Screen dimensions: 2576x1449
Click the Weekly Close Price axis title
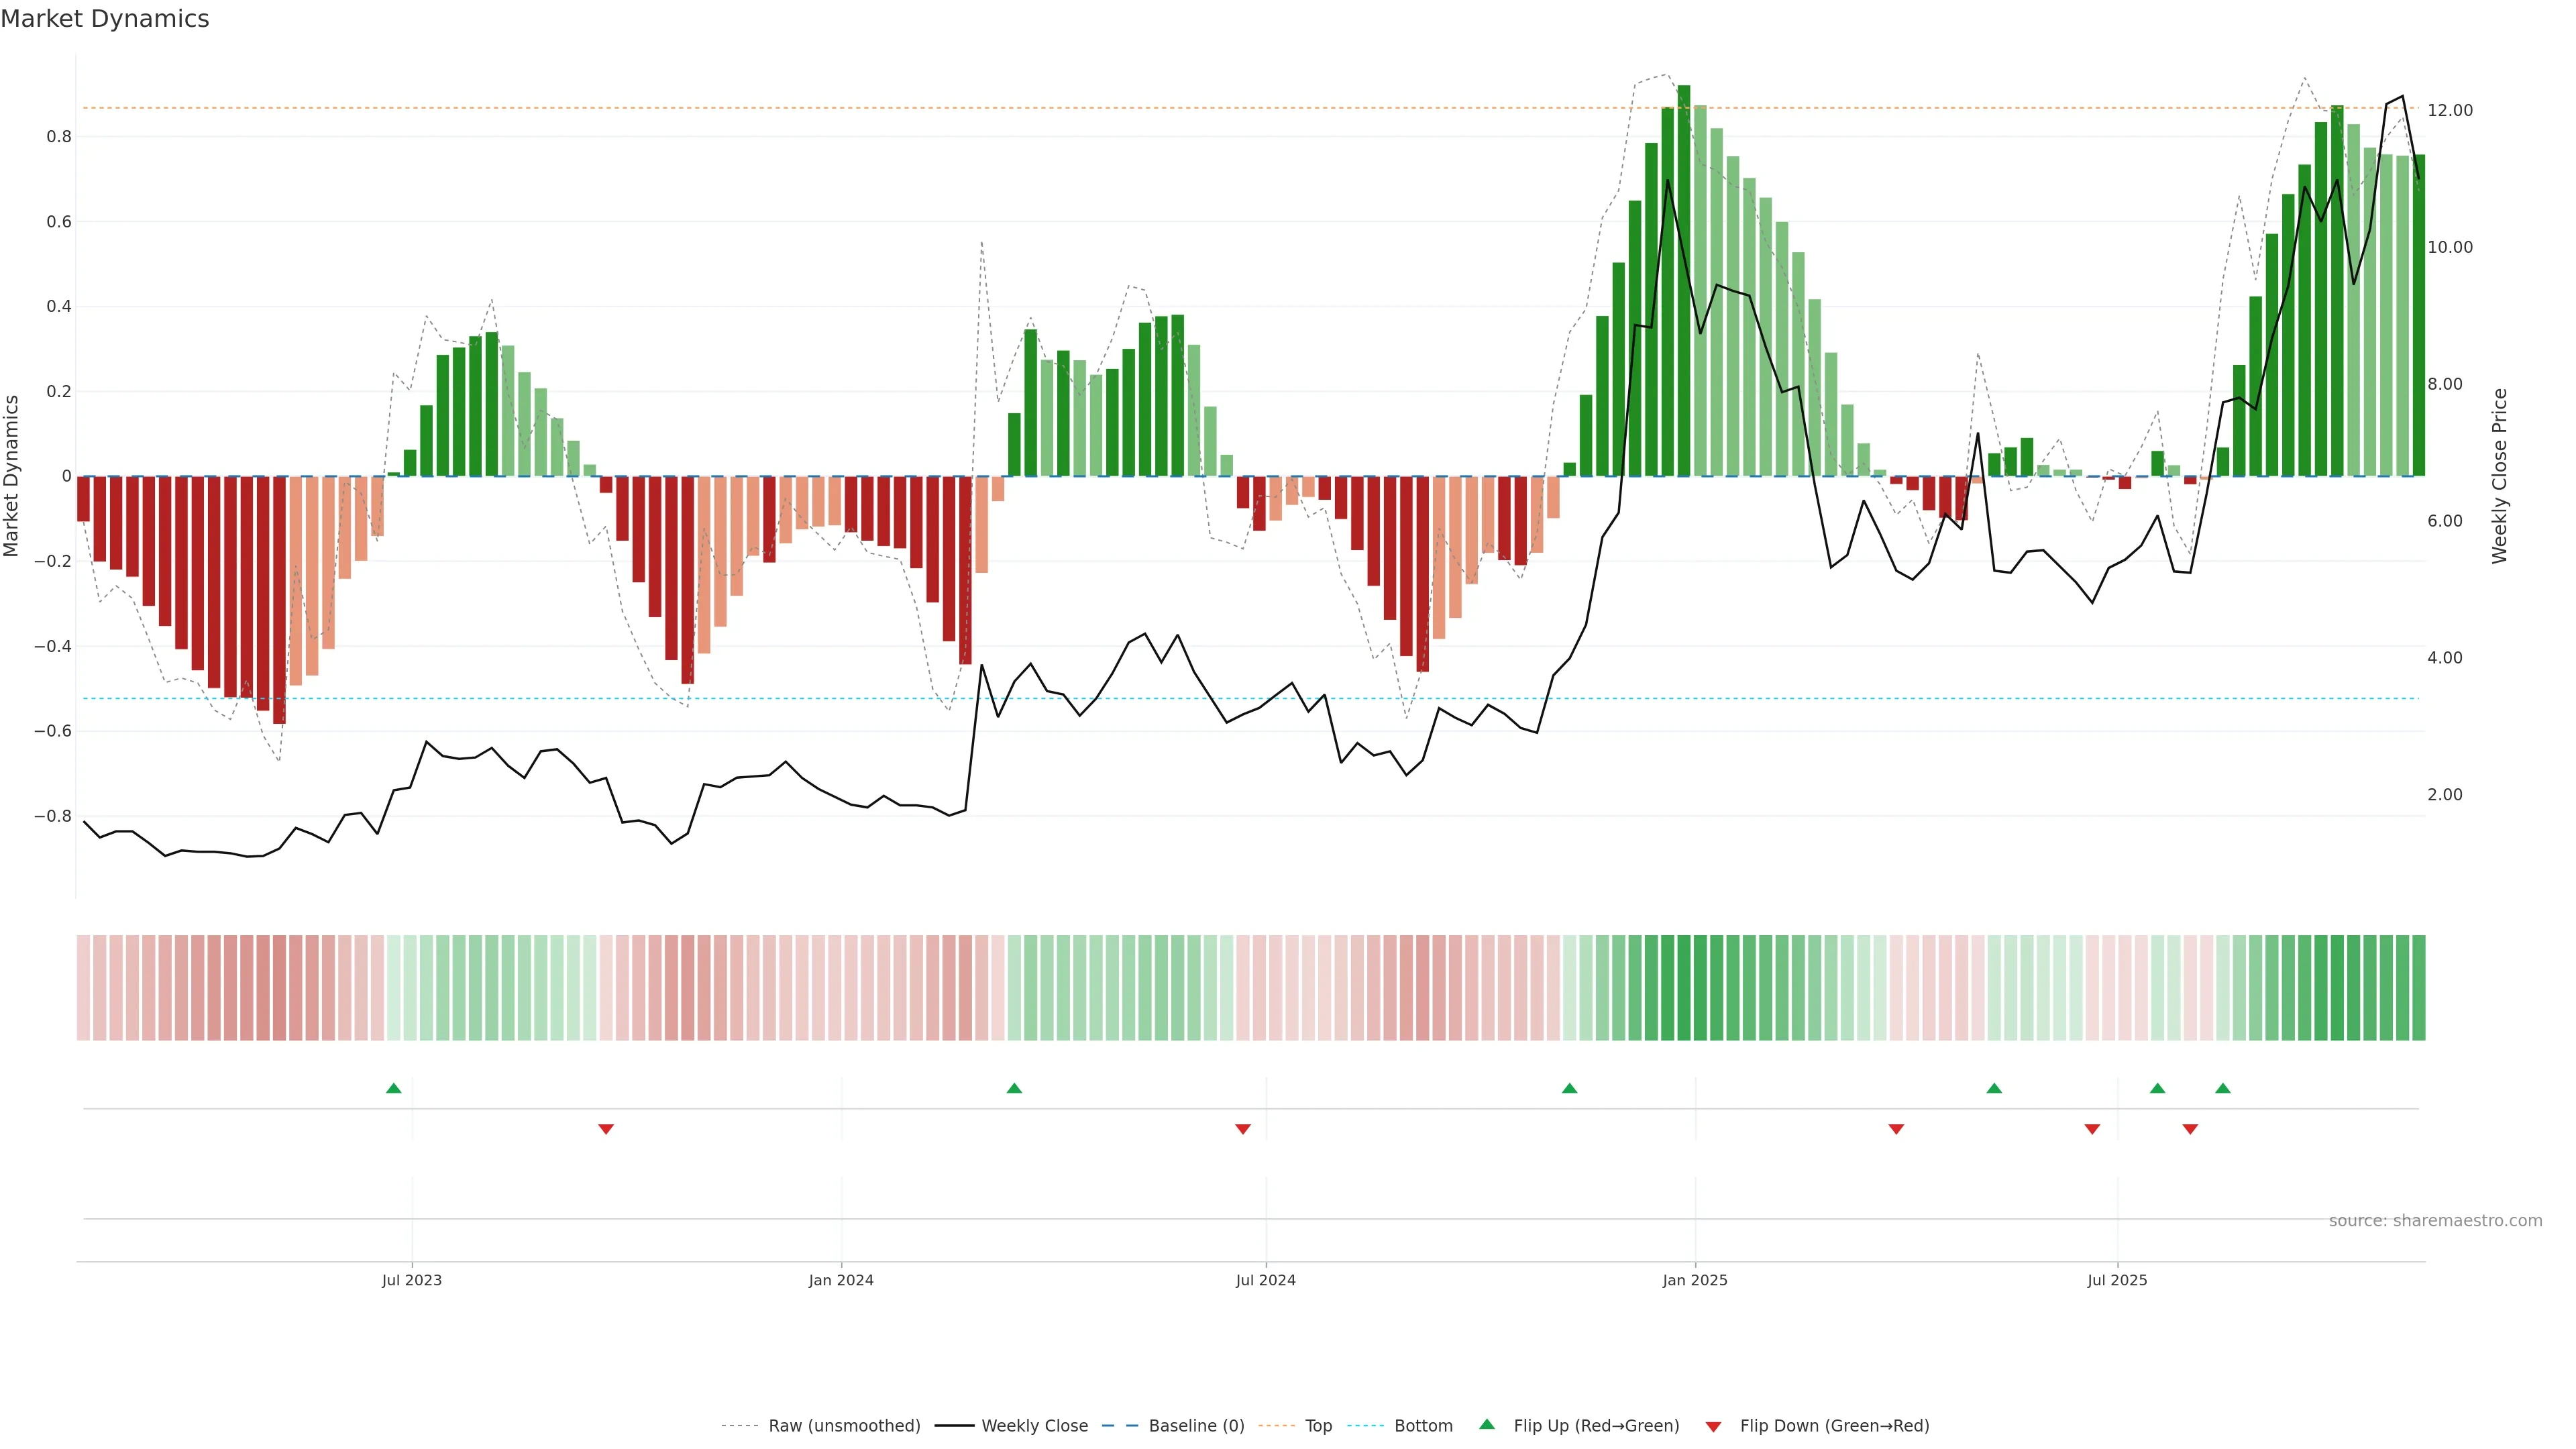pyautogui.click(x=2500, y=476)
